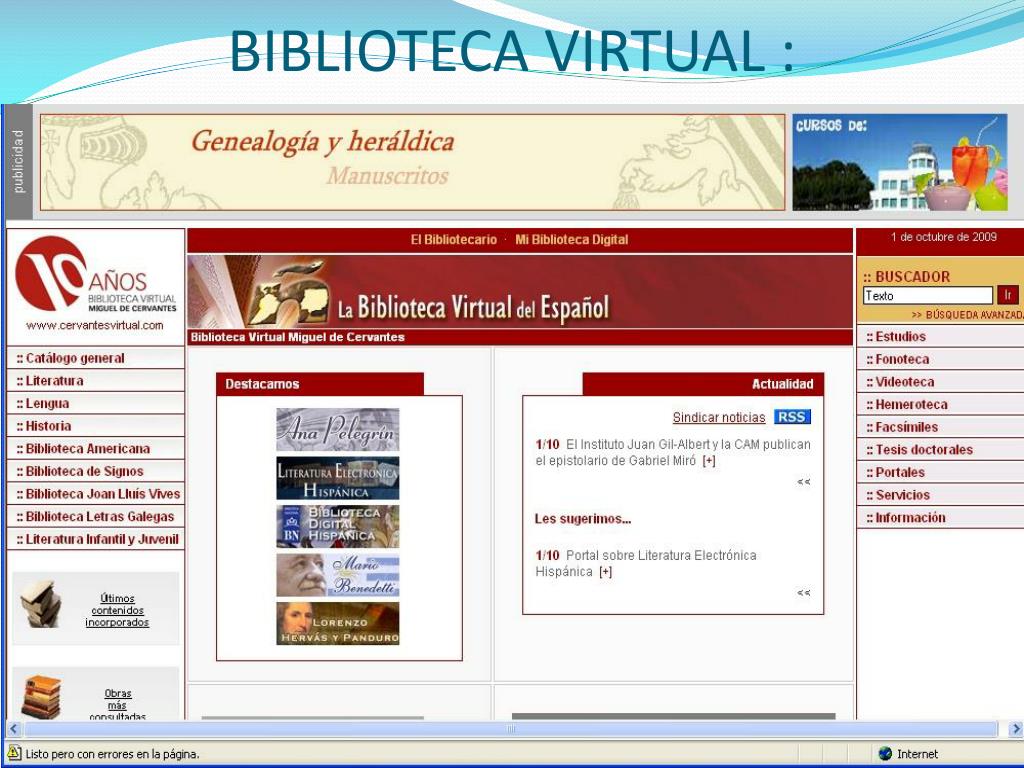Open the Historia section
Viewport: 1024px width, 768px height.
pyautogui.click(x=95, y=426)
